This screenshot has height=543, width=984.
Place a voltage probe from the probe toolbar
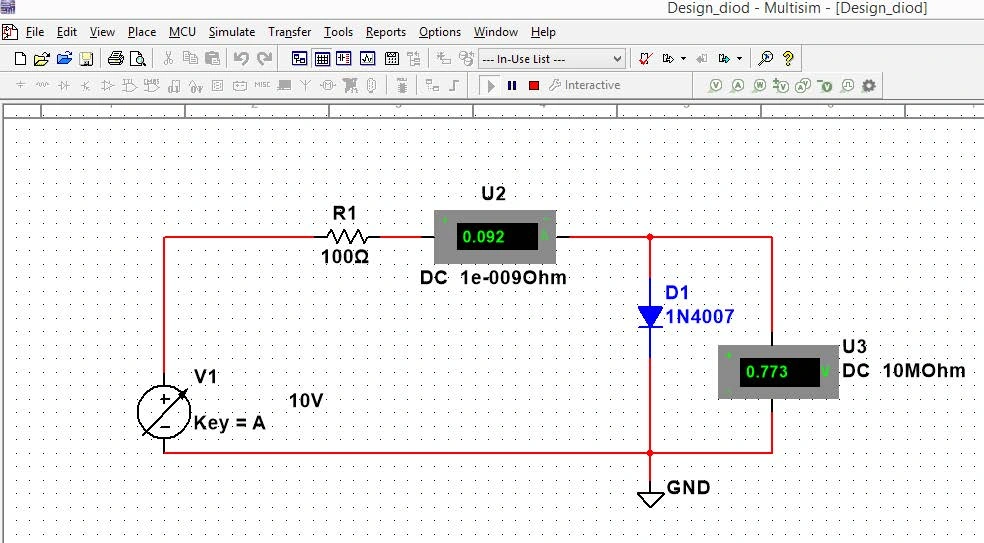click(716, 86)
